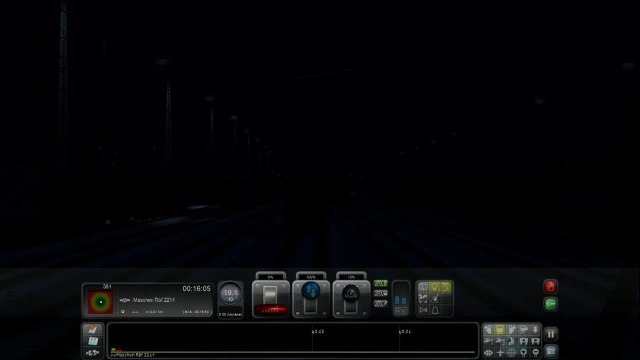Click the coupling icon at bottom left

click(x=93, y=353)
